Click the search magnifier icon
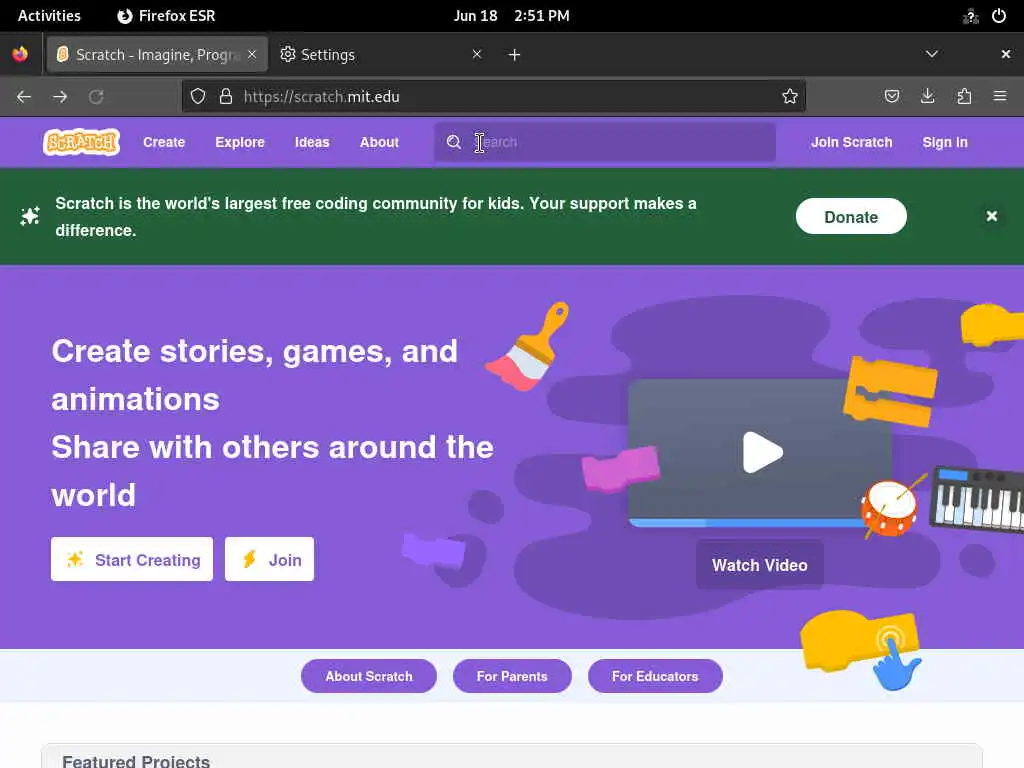The image size is (1024, 768). pos(453,142)
